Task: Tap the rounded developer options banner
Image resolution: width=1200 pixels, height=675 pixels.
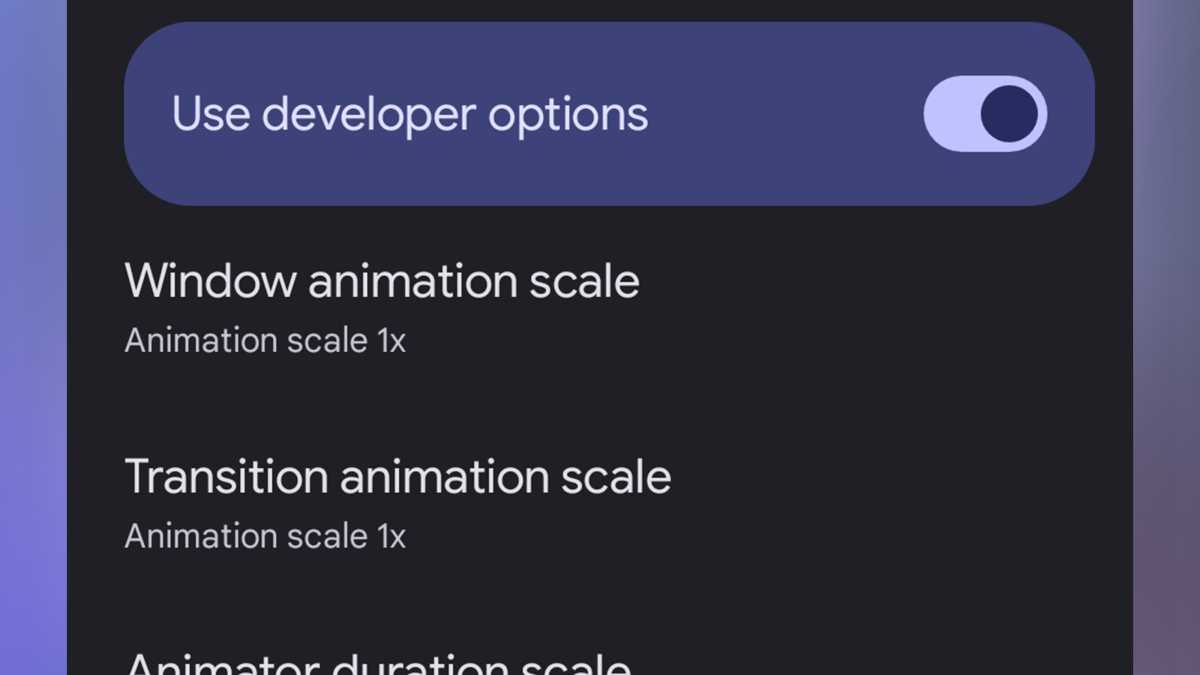Action: pos(609,113)
